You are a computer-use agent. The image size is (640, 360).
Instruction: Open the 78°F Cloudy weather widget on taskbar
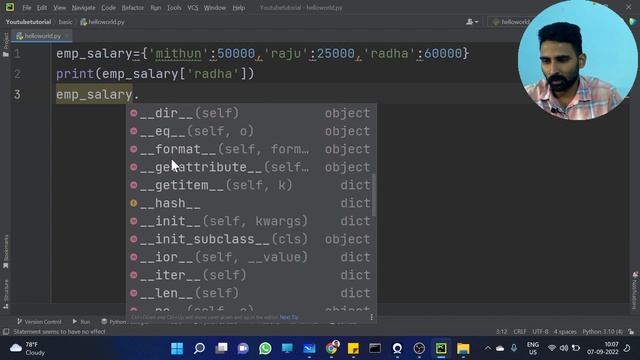pyautogui.click(x=28, y=349)
